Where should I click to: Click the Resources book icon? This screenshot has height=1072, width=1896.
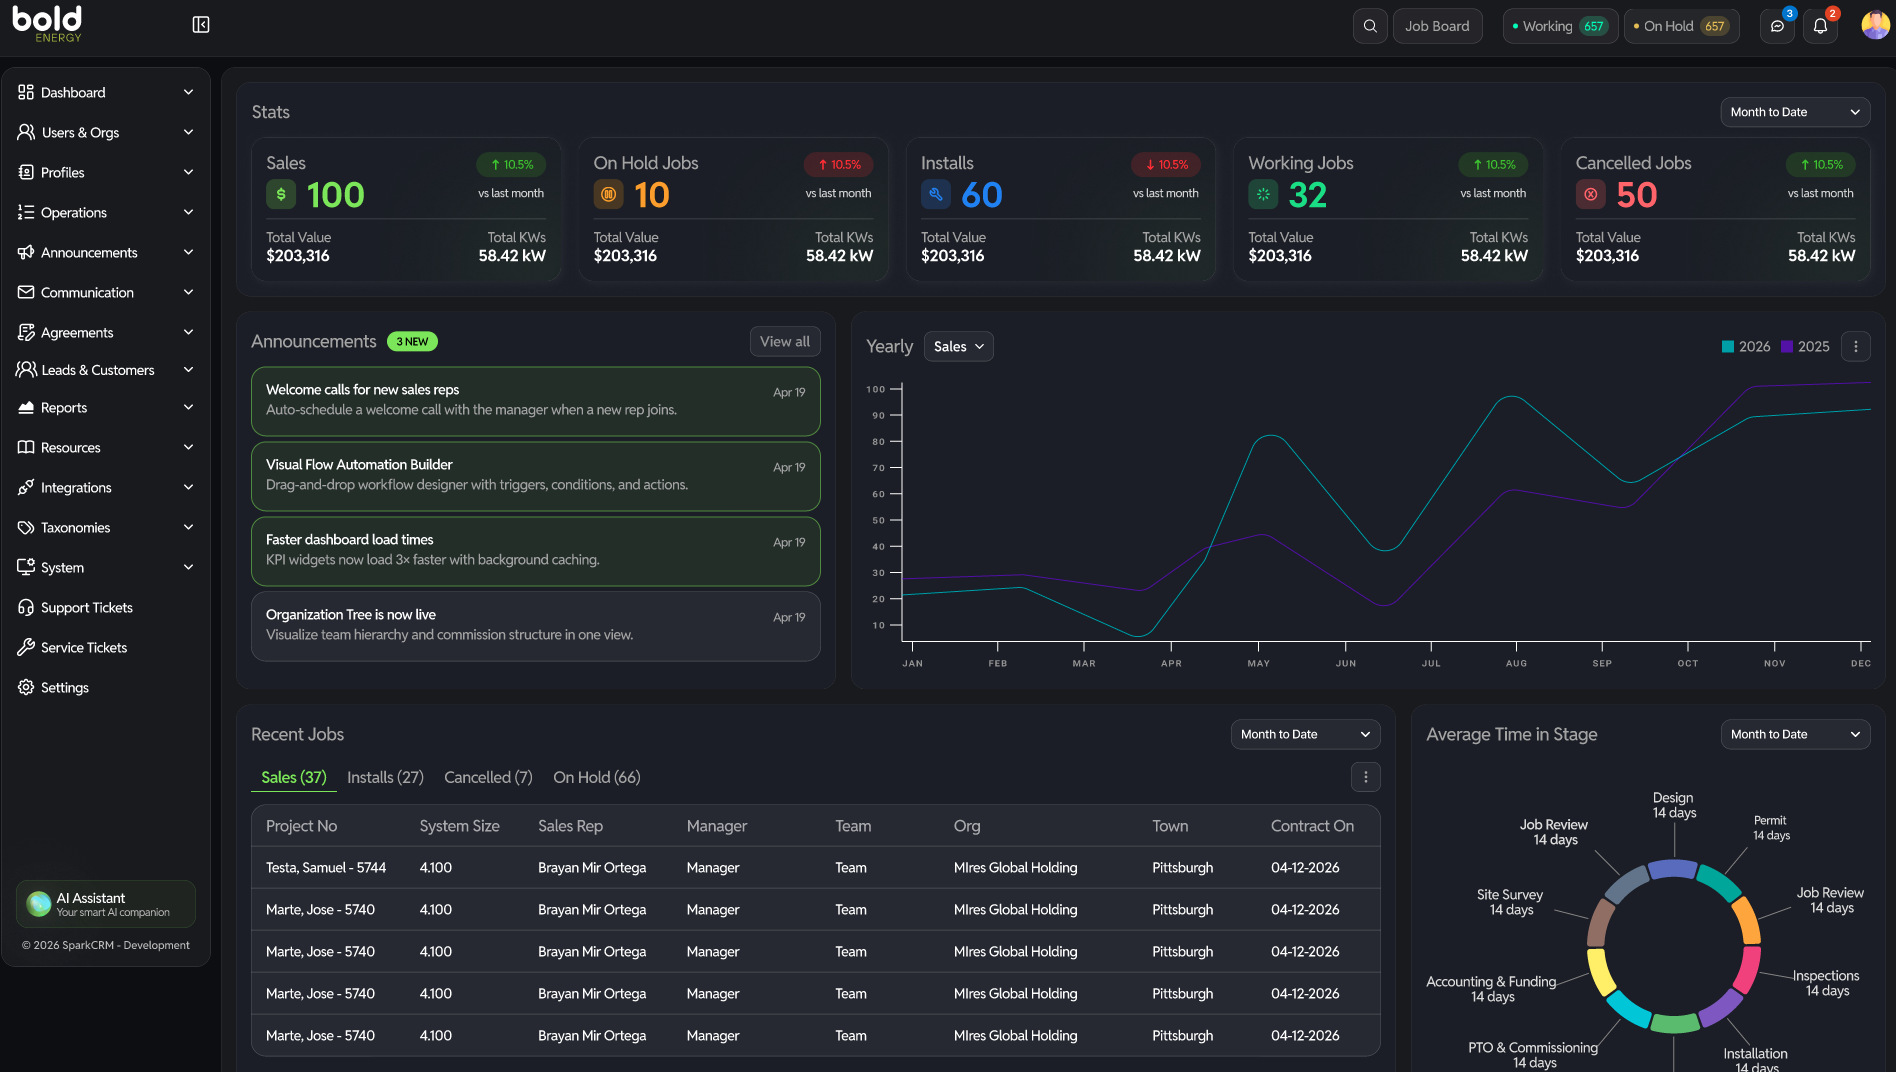pos(26,447)
